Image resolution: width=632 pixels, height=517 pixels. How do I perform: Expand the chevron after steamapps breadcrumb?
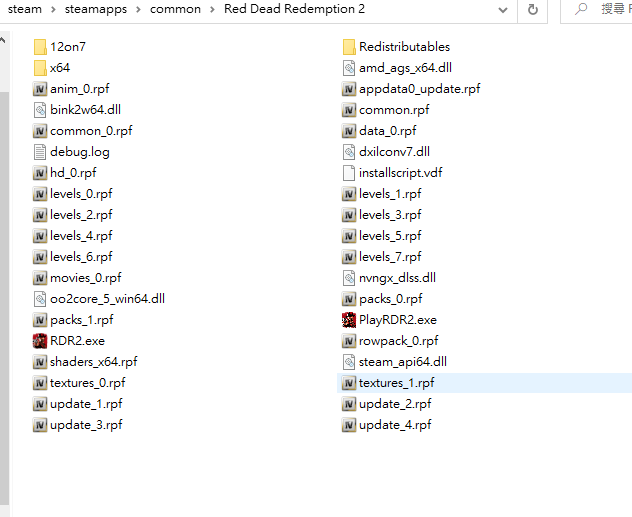(138, 9)
